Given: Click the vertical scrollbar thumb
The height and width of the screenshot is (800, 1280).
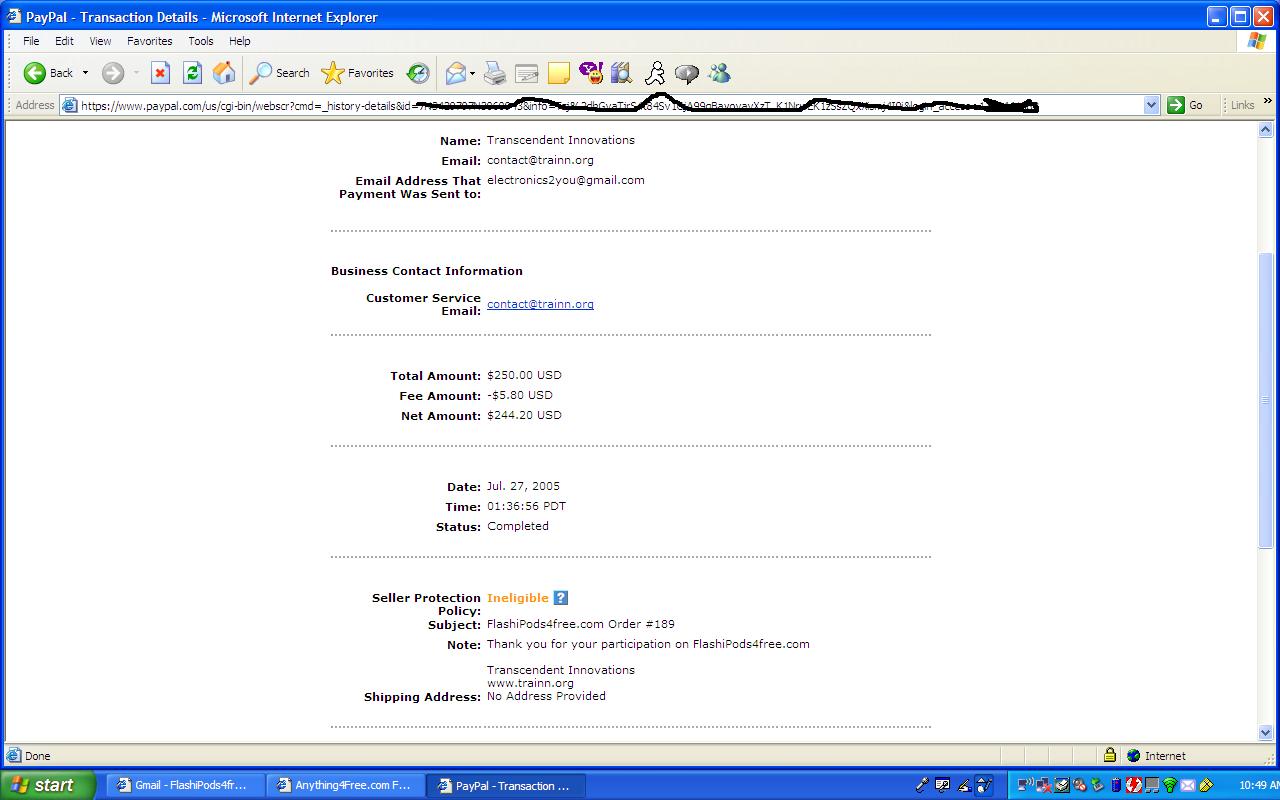Looking at the screenshot, I should click(x=1266, y=400).
